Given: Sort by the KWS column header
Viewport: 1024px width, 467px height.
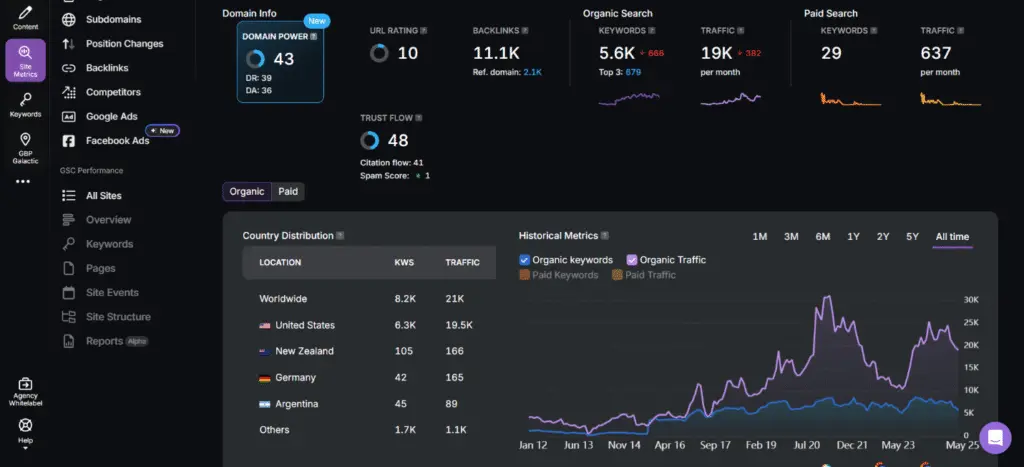Looking at the screenshot, I should tap(404, 263).
